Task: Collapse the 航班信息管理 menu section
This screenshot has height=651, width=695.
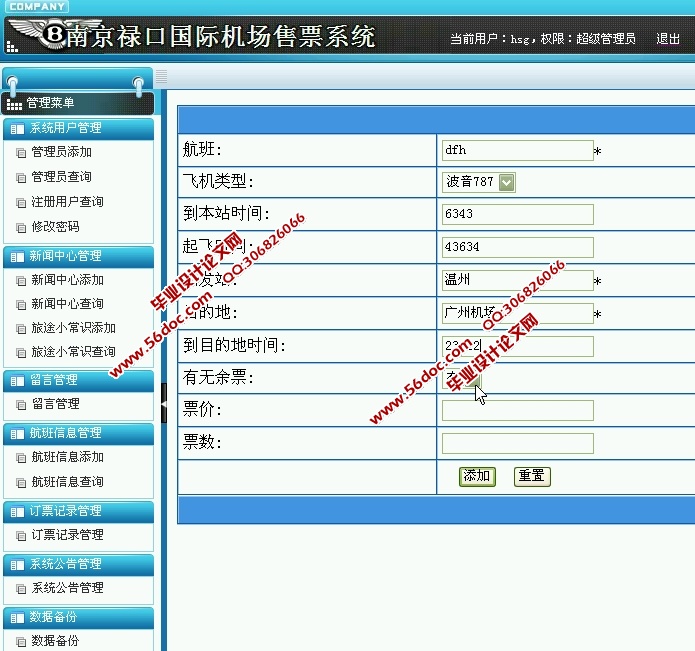Action: click(78, 434)
